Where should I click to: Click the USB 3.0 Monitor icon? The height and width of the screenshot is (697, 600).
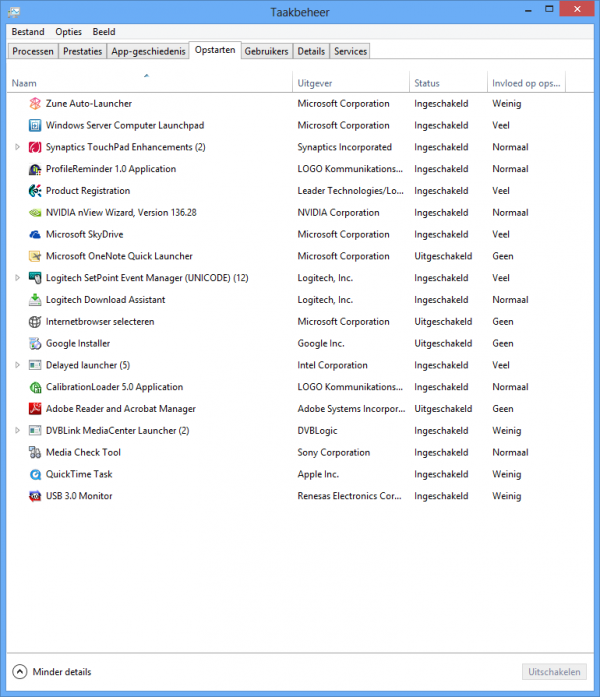pyautogui.click(x=35, y=496)
